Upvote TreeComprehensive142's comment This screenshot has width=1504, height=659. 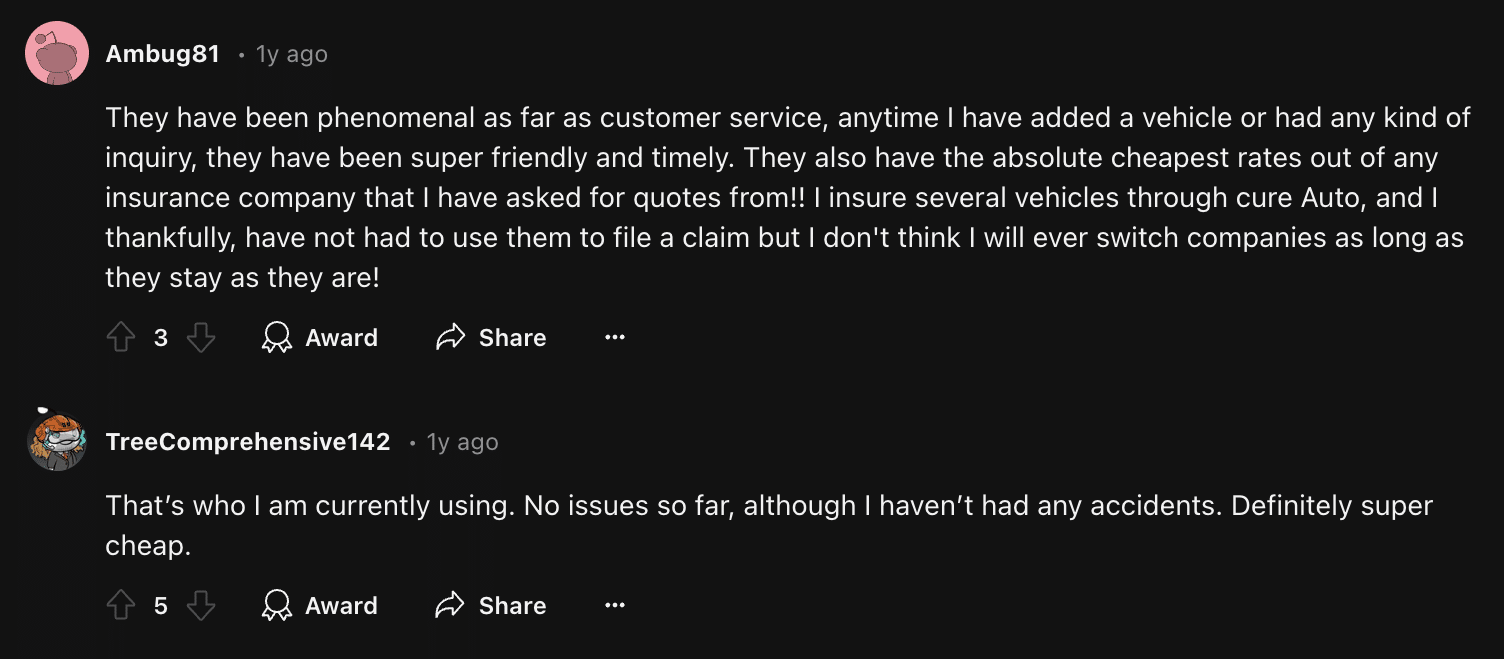[121, 605]
